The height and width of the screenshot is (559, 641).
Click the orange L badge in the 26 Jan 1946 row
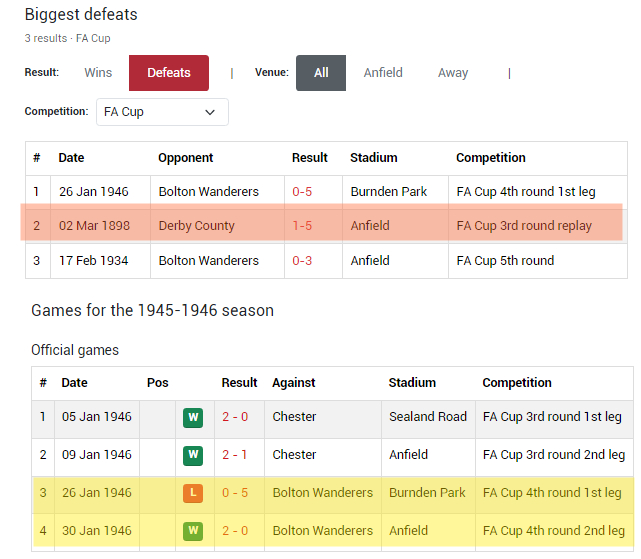point(193,494)
